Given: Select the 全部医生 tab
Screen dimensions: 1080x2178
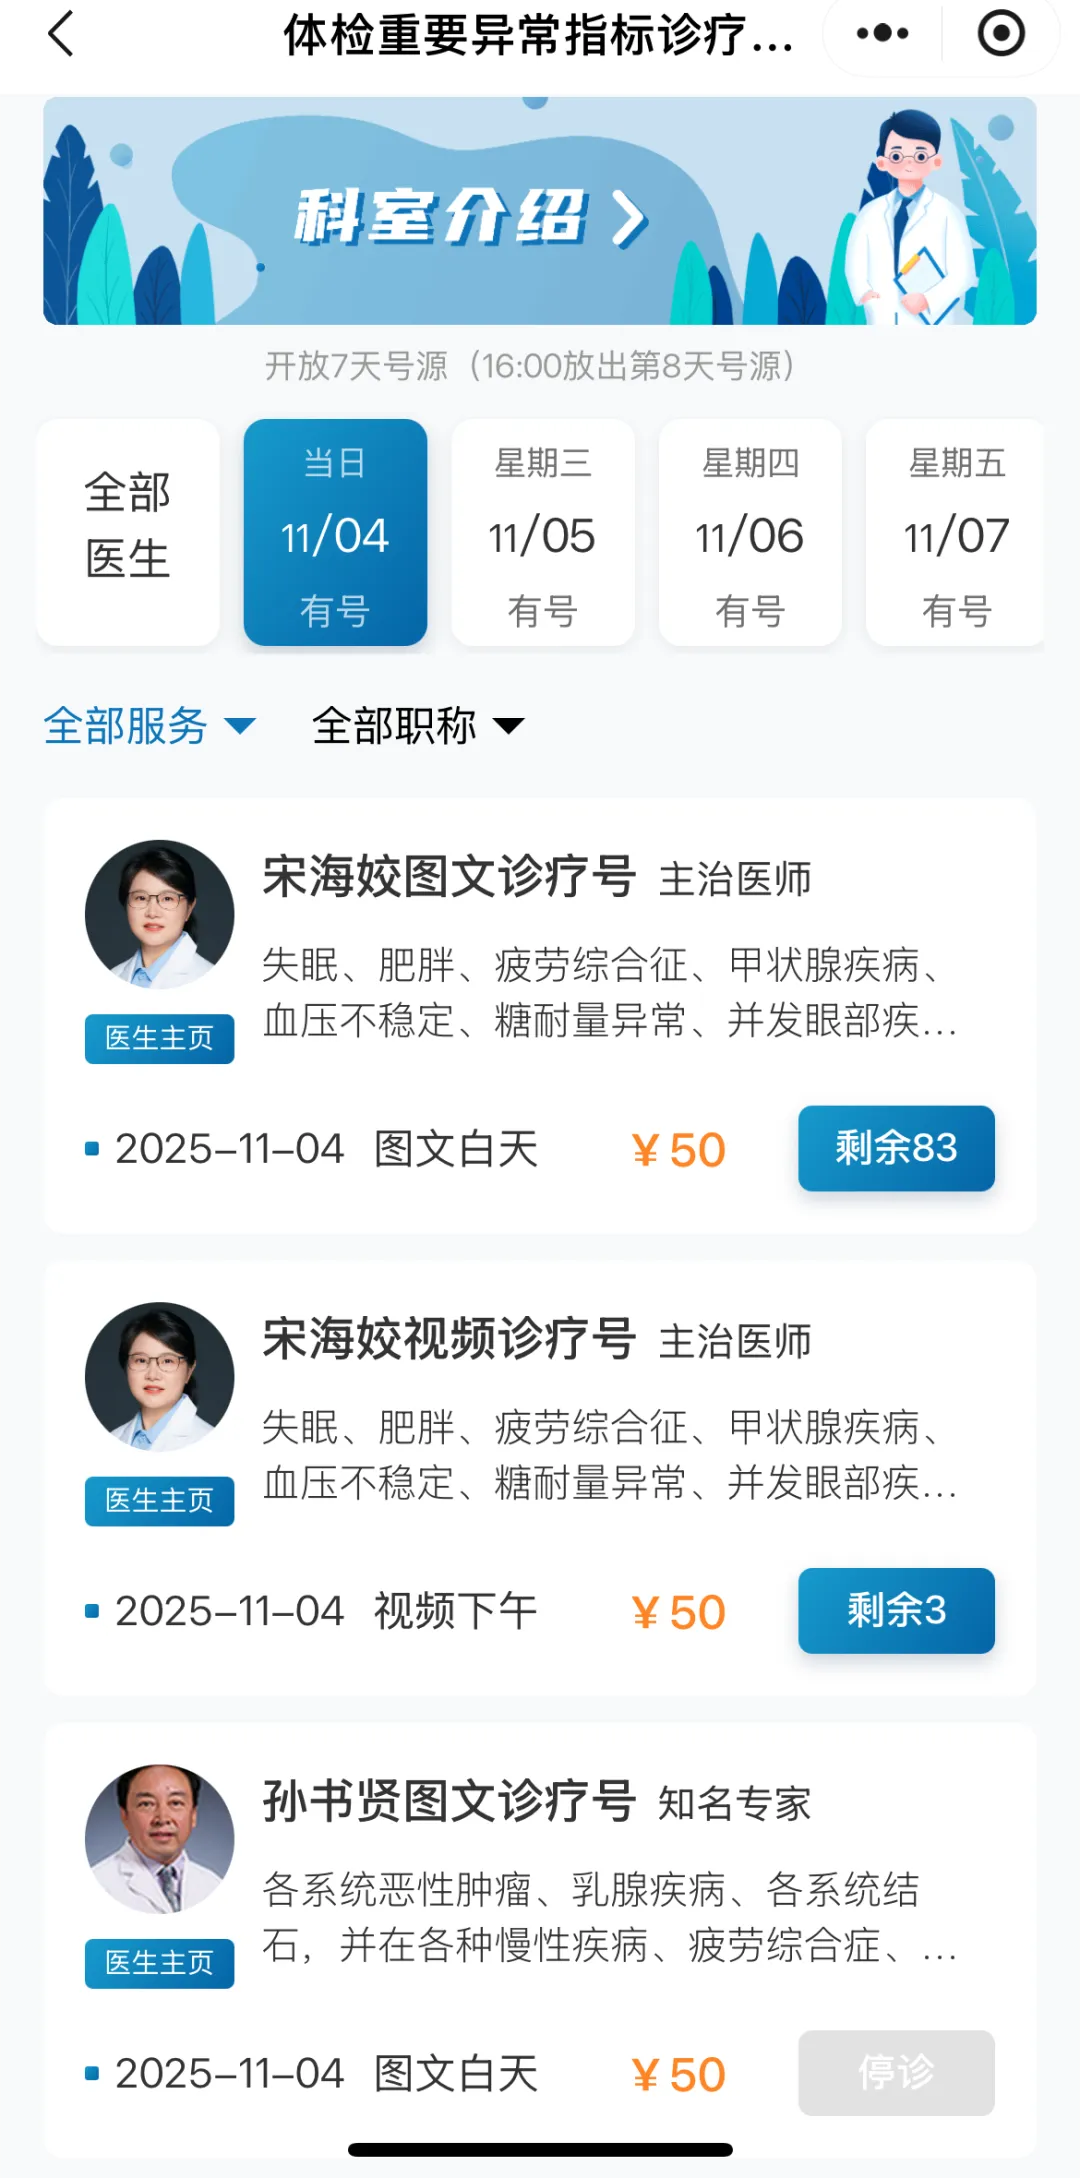Looking at the screenshot, I should coord(128,532).
